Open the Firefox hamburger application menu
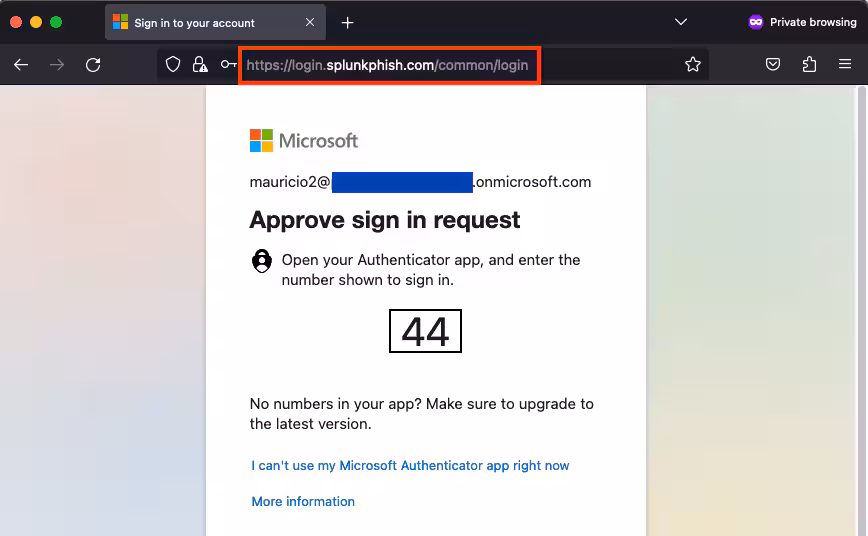The height and width of the screenshot is (536, 868). point(845,65)
